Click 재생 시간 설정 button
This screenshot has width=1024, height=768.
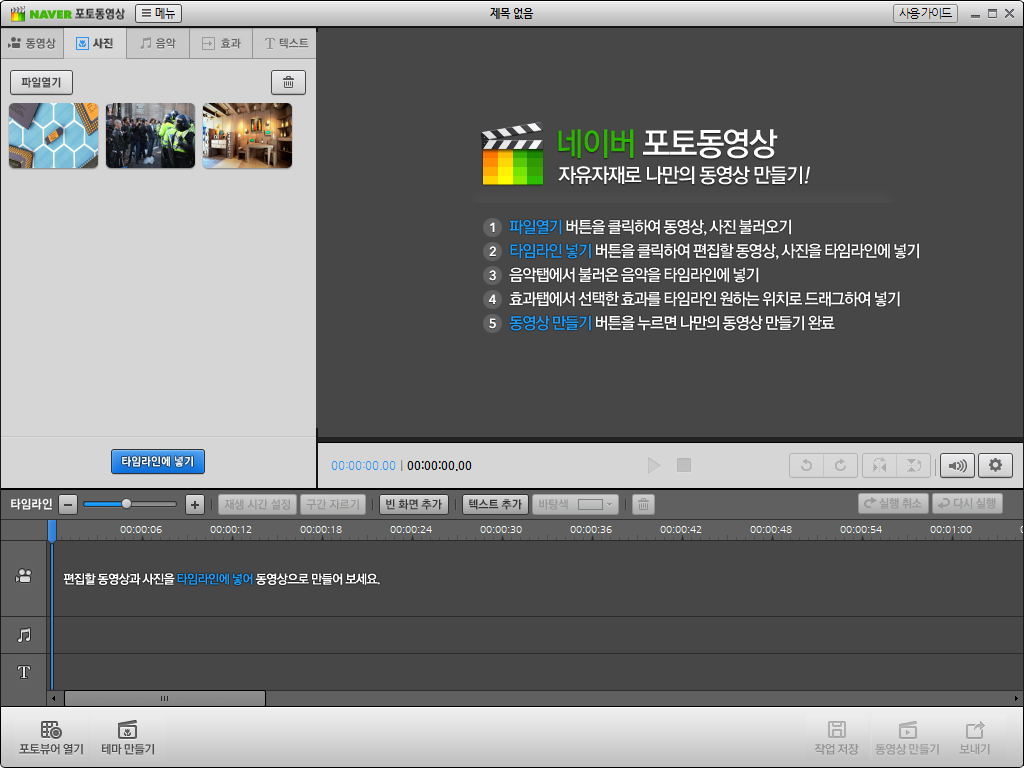pos(257,504)
